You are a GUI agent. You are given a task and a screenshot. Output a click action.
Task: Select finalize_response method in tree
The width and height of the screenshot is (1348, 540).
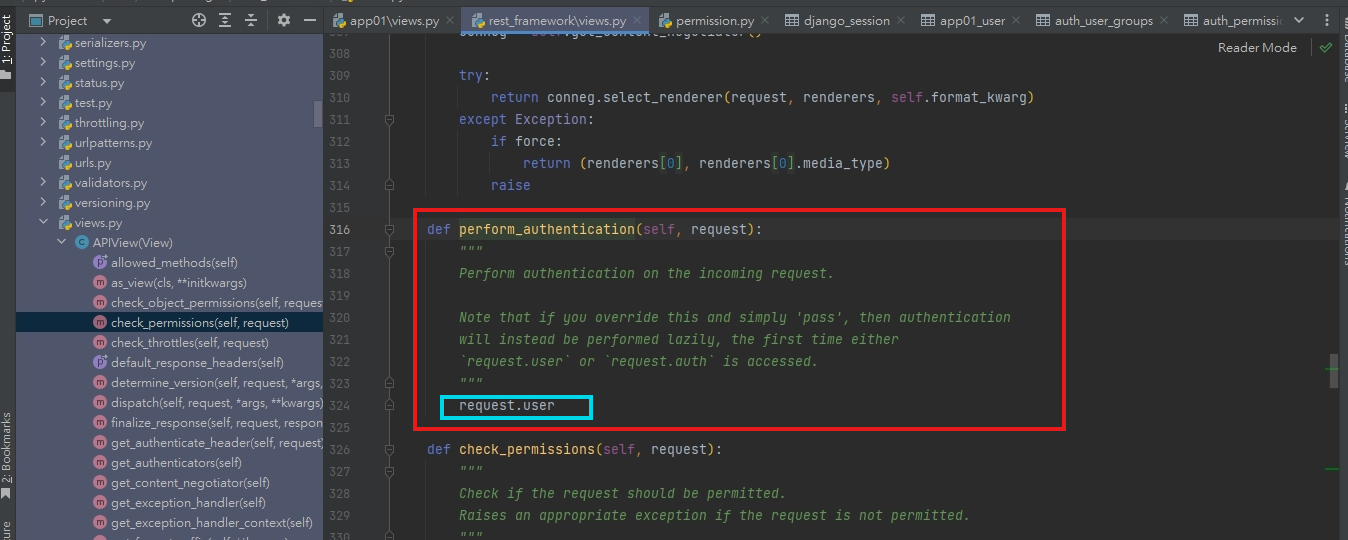pyautogui.click(x=208, y=423)
